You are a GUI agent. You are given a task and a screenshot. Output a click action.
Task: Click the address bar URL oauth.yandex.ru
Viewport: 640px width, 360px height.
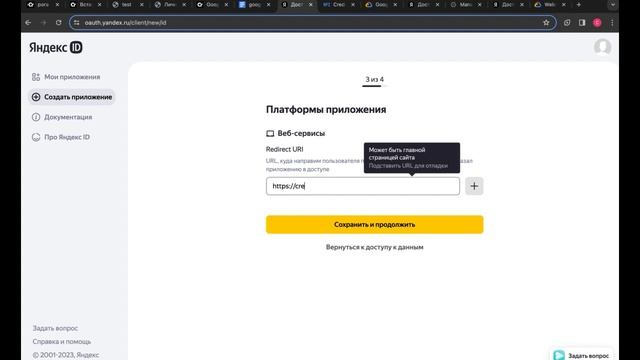[x=125, y=23]
